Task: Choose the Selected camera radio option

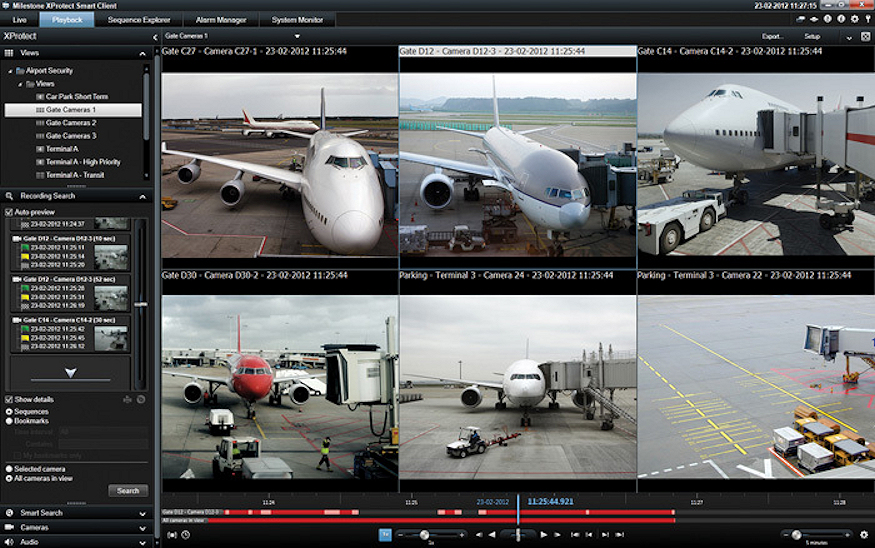Action: click(x=10, y=468)
